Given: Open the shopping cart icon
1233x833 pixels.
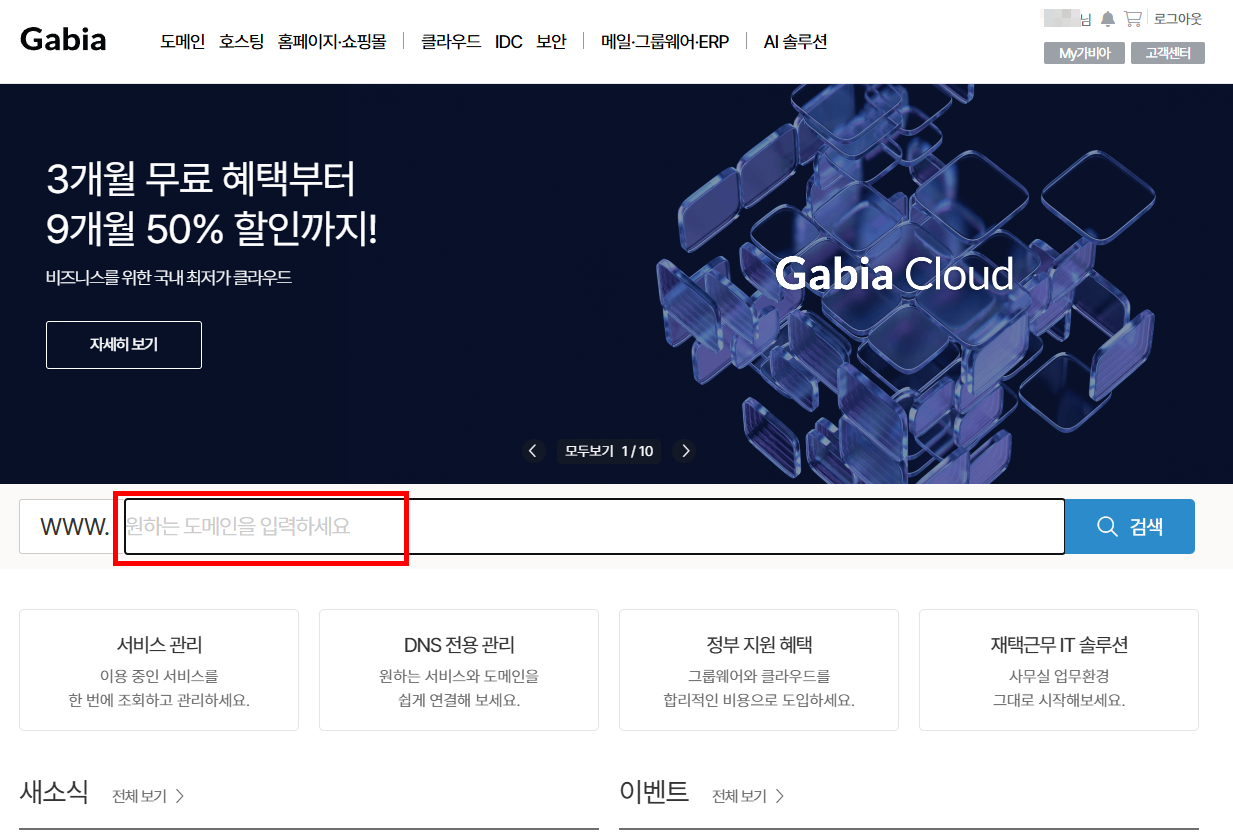Looking at the screenshot, I should tap(1133, 19).
